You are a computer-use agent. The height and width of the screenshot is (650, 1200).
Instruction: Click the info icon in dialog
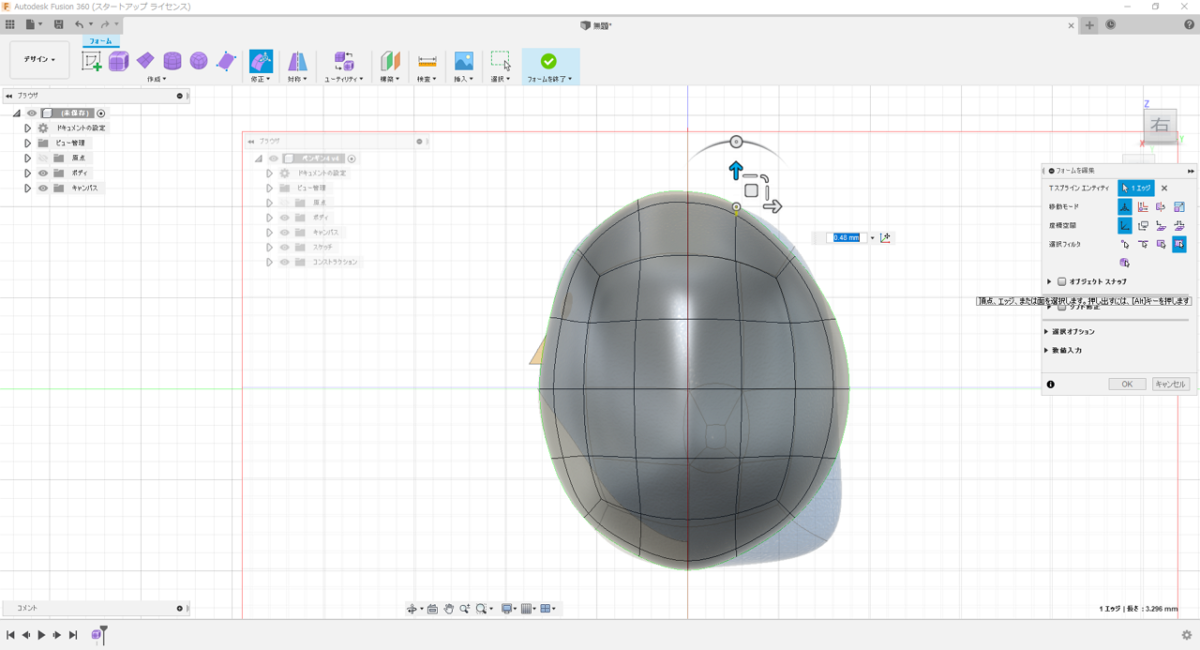point(1051,384)
